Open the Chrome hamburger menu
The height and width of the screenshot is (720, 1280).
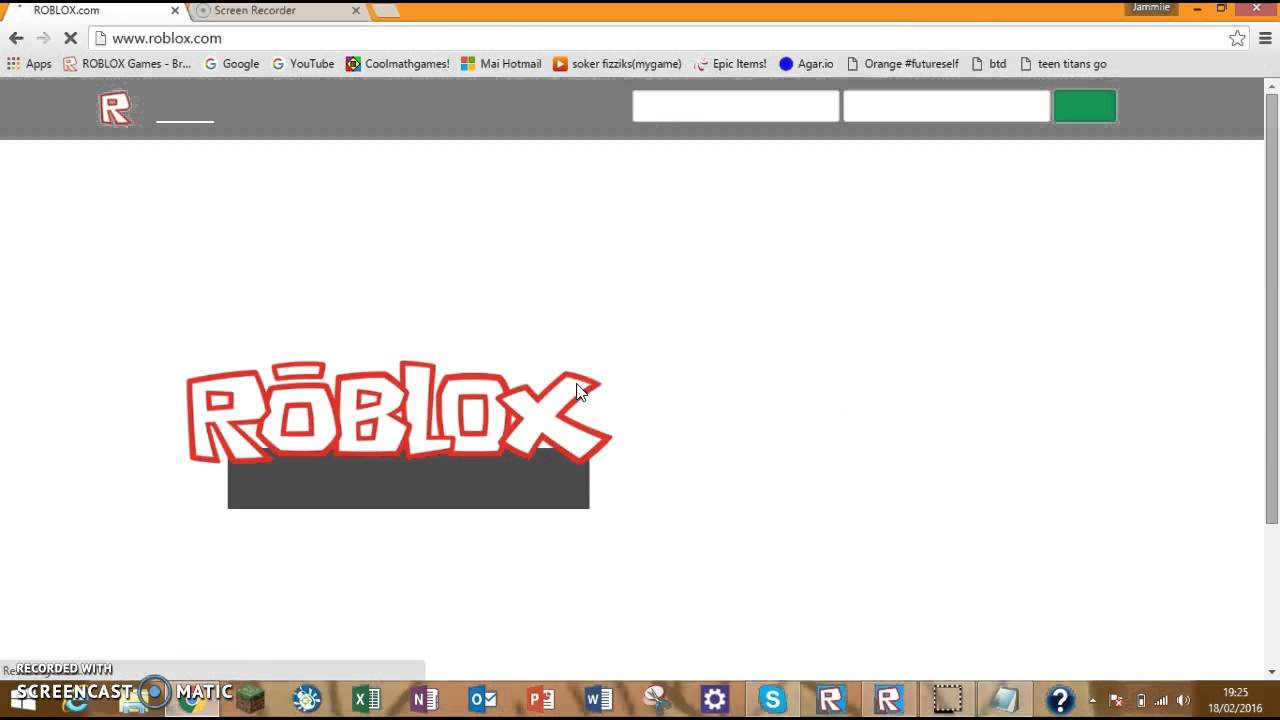coord(1266,38)
